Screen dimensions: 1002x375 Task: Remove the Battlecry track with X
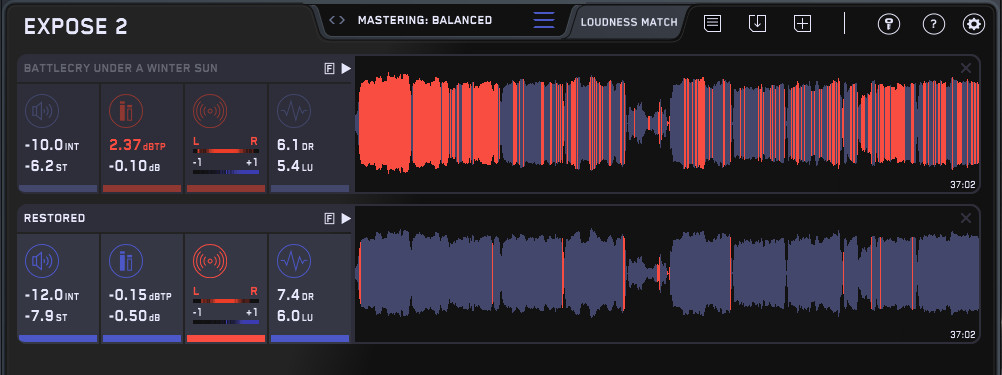tap(966, 68)
